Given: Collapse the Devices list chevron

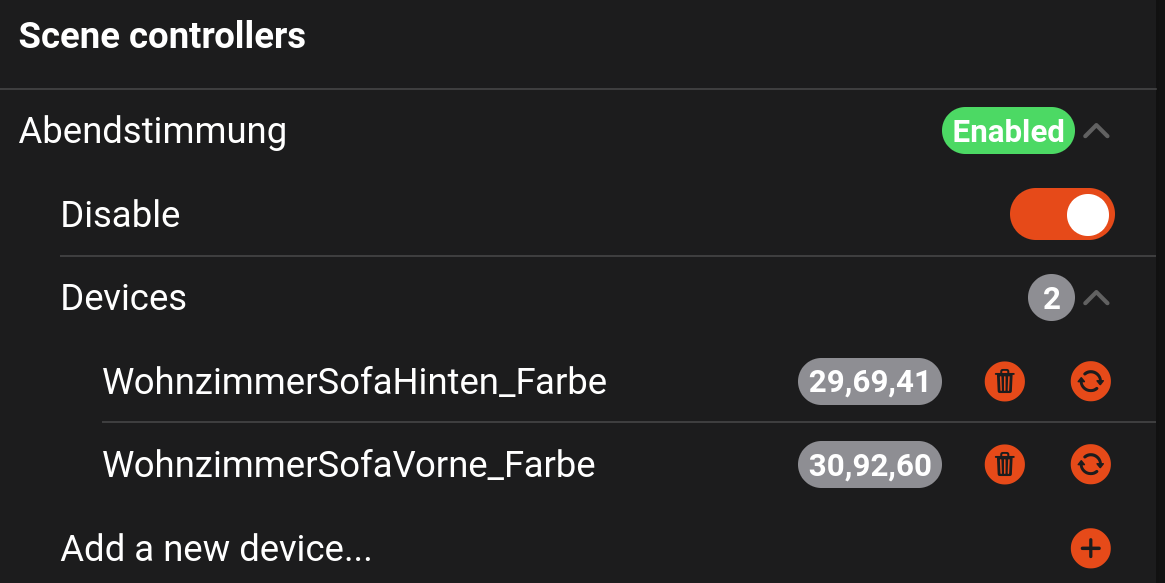Looking at the screenshot, I should tap(1097, 298).
